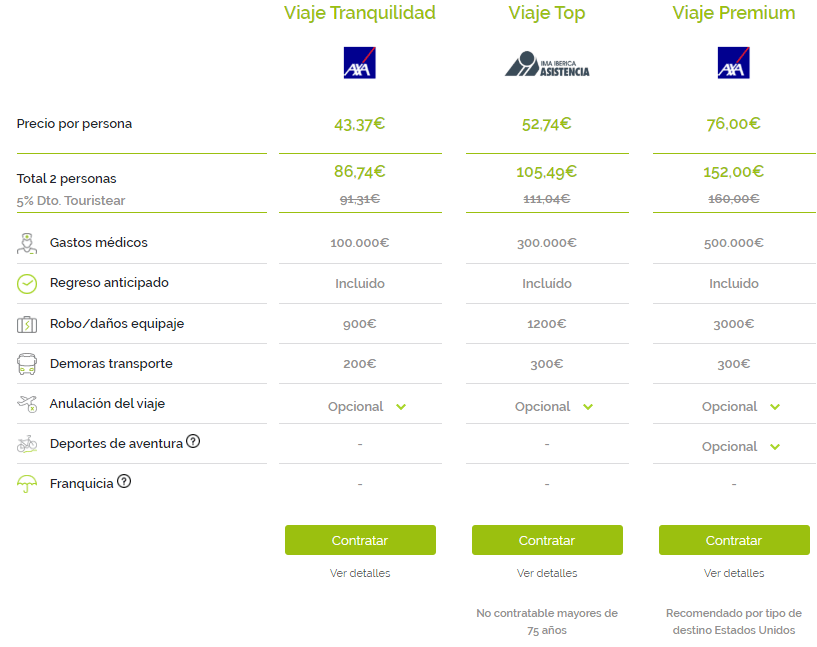817x647 pixels.
Task: Click Contratar button for Viaje Top
Action: (547, 540)
